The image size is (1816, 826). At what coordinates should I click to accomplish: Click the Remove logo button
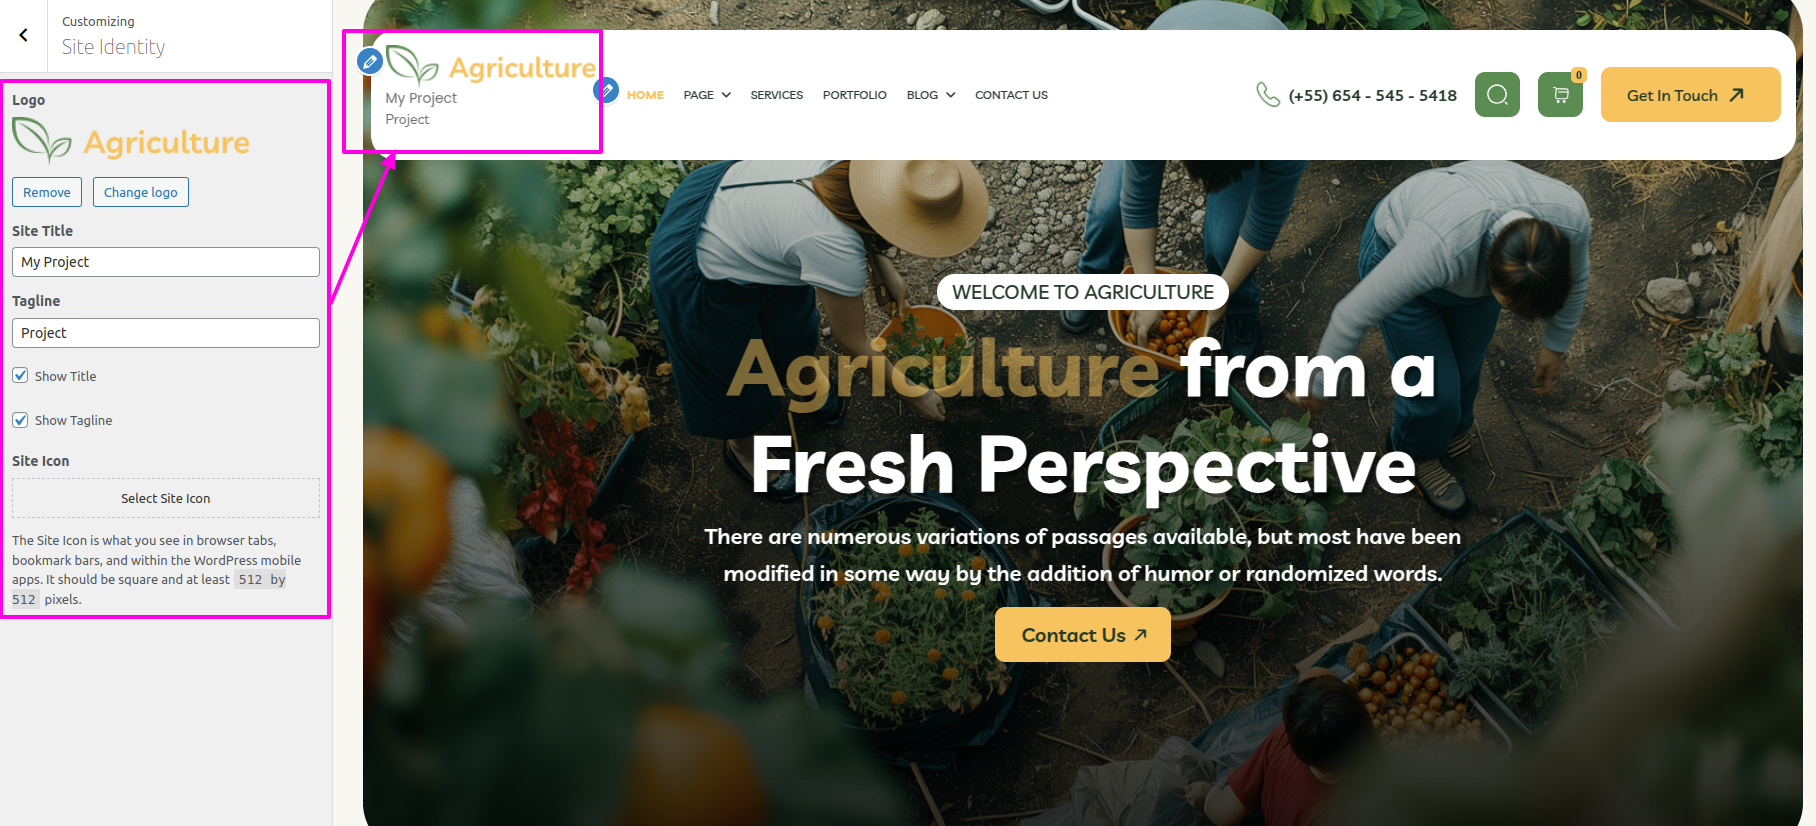pos(47,192)
